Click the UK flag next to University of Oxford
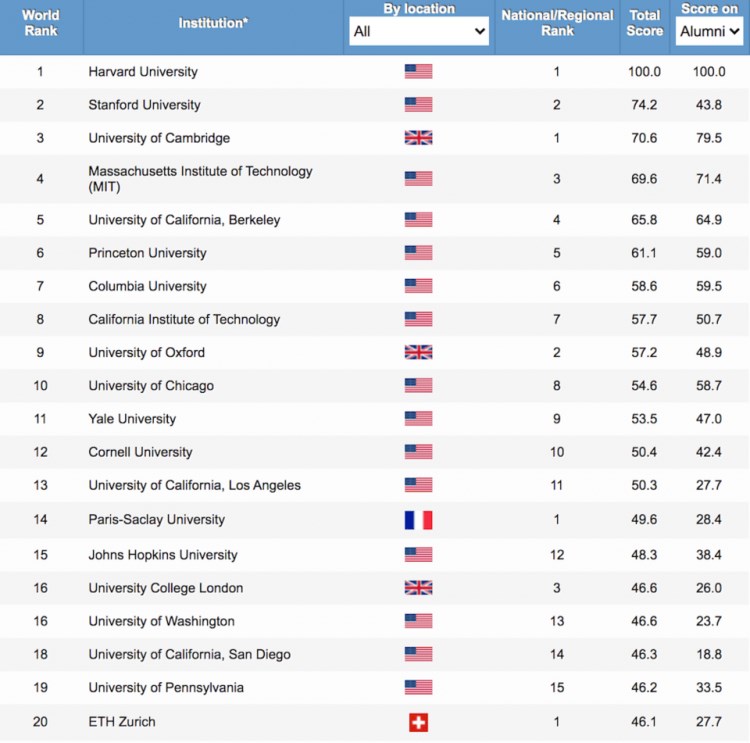Image resolution: width=750 pixels, height=743 pixels. click(419, 352)
